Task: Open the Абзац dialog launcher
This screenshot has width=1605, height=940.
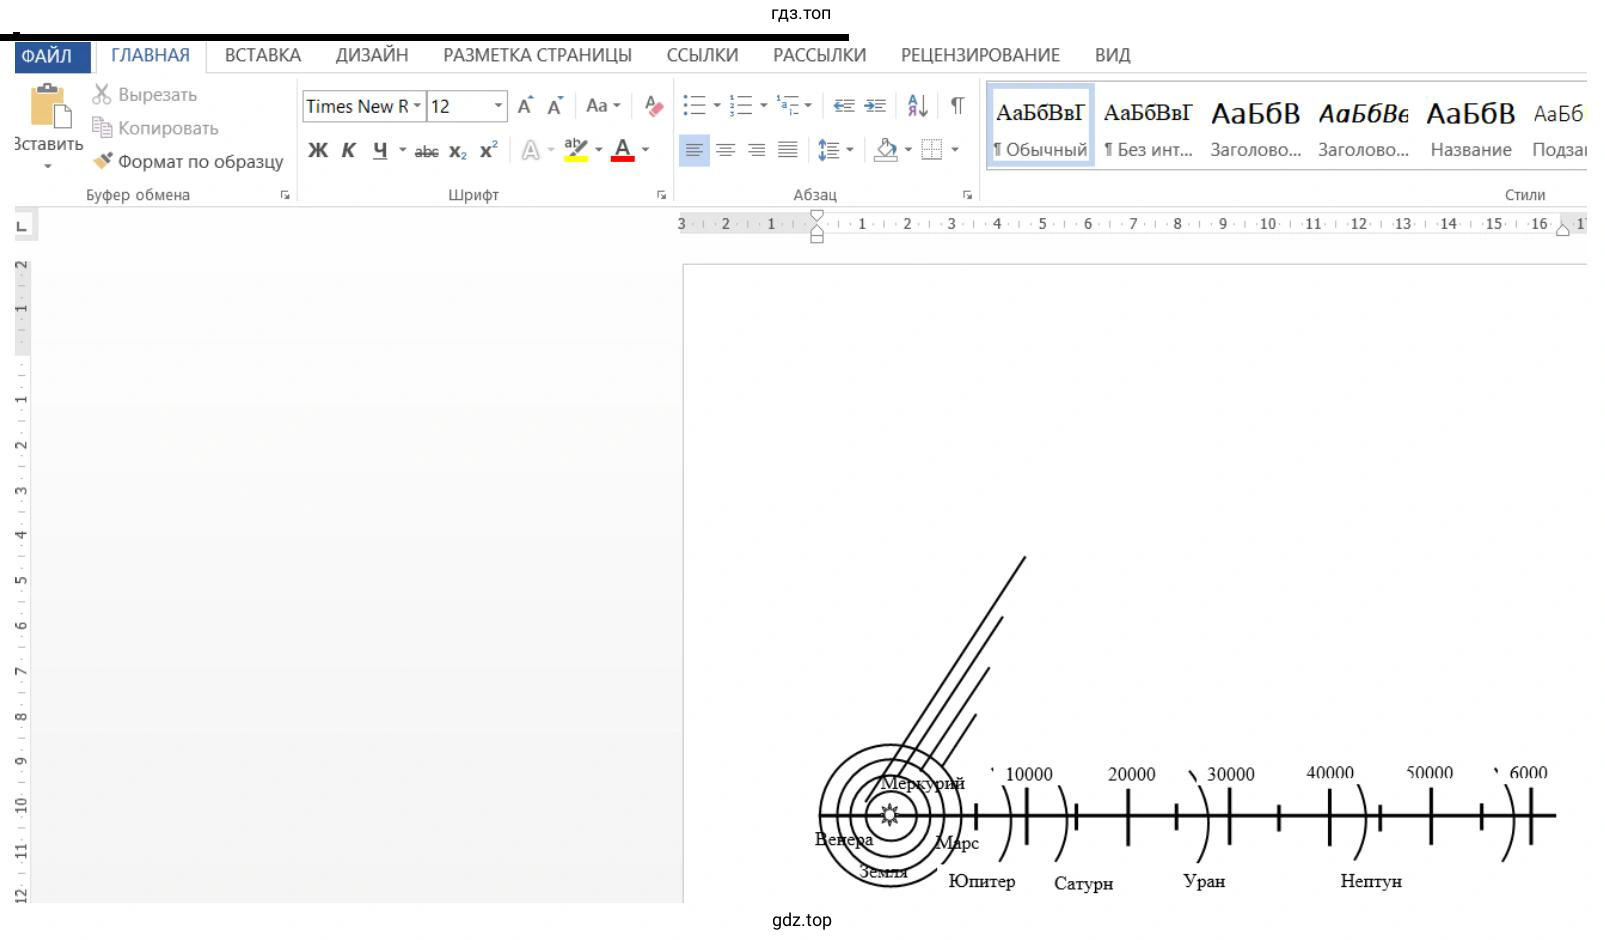Action: coord(967,195)
